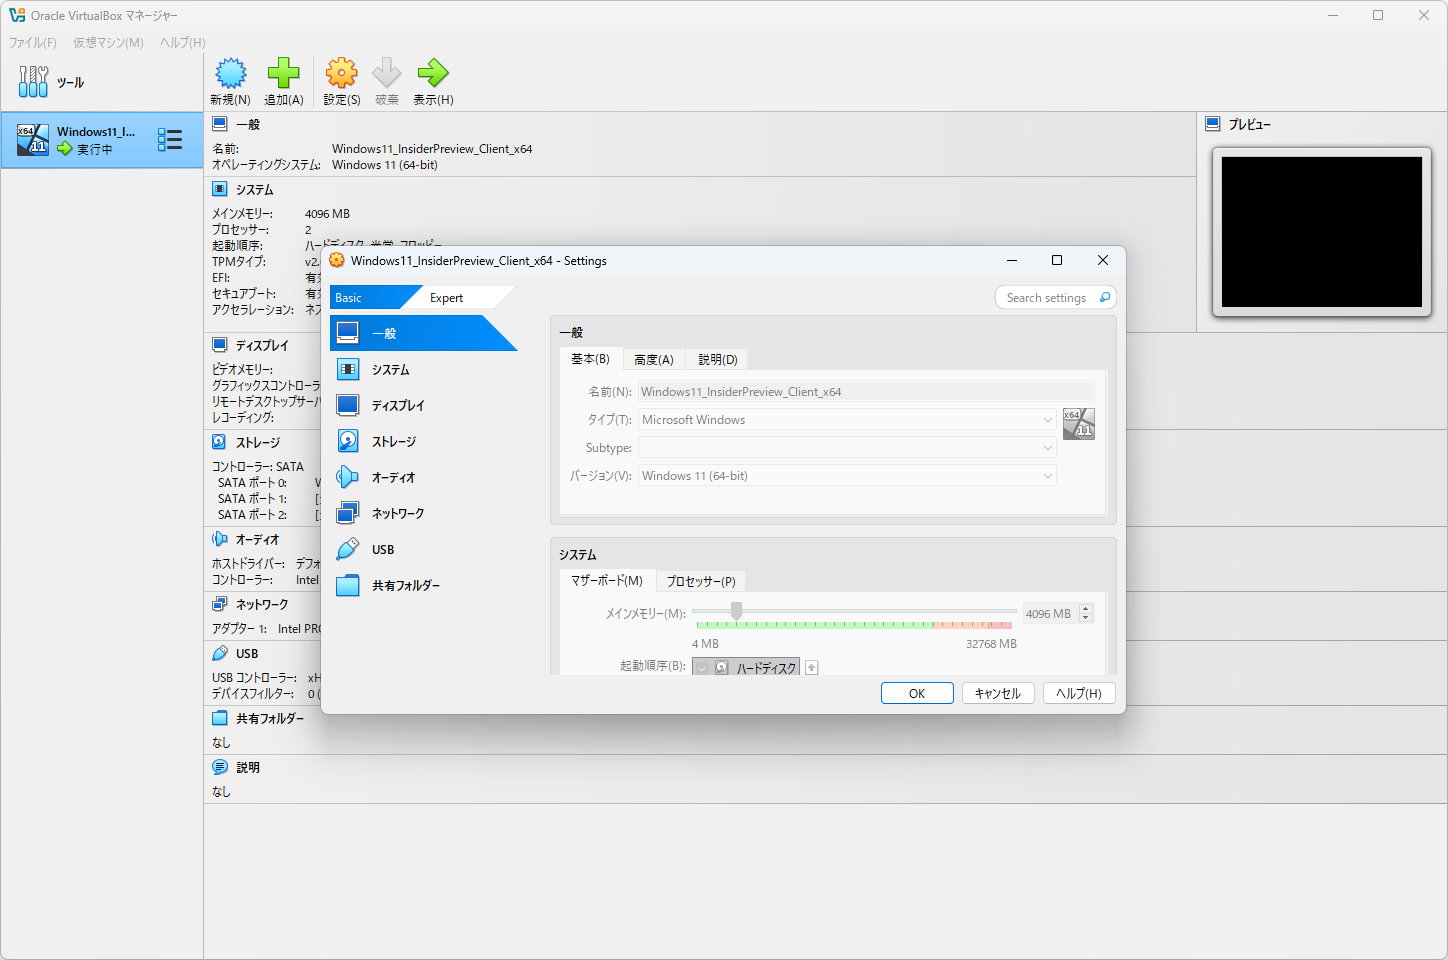
Task: Select システム category in Settings sidebar
Action: coord(423,369)
